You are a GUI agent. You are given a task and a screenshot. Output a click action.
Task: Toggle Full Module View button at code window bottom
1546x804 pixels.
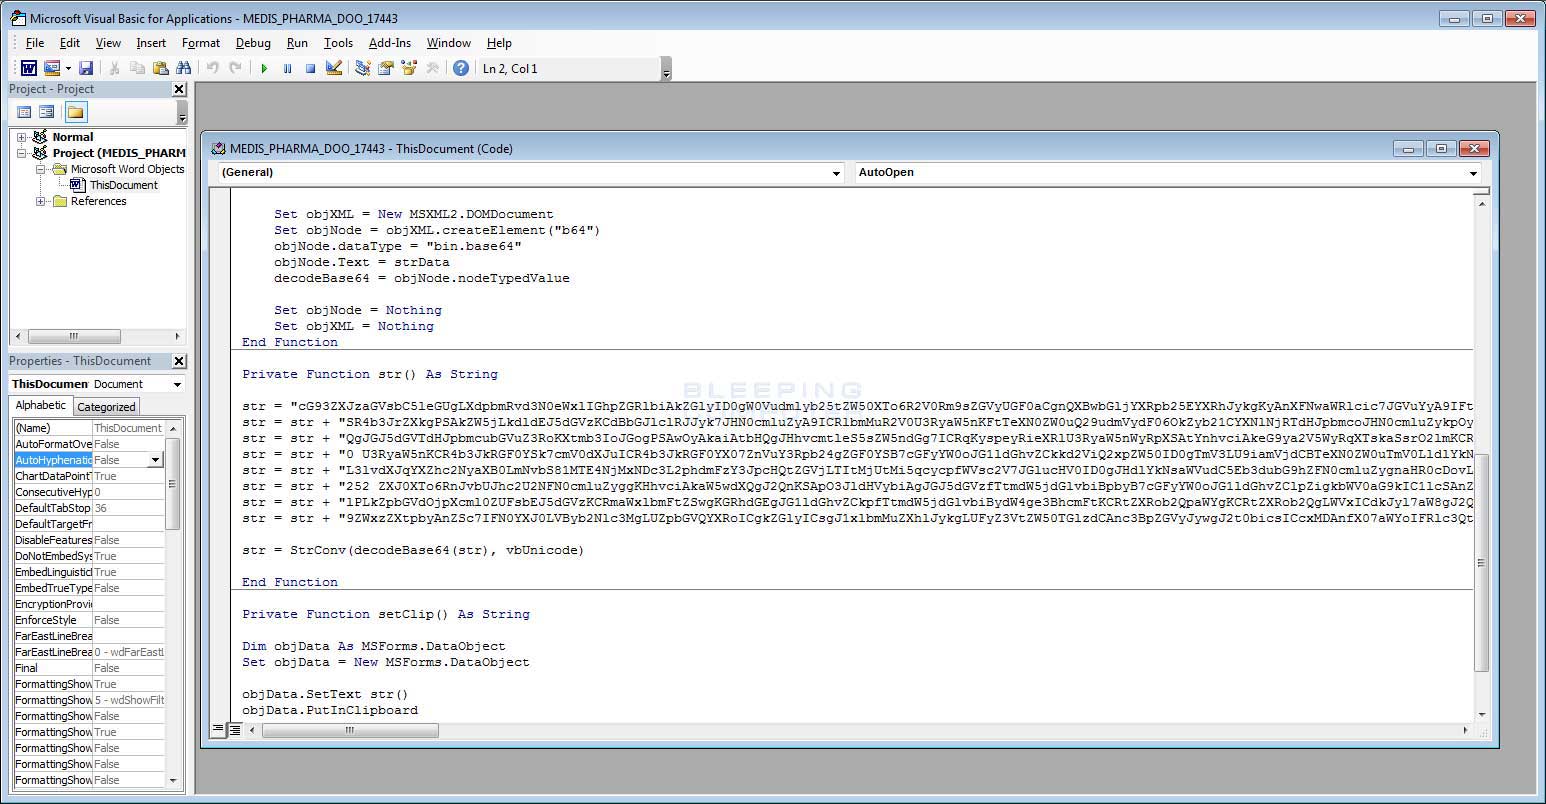[x=234, y=730]
